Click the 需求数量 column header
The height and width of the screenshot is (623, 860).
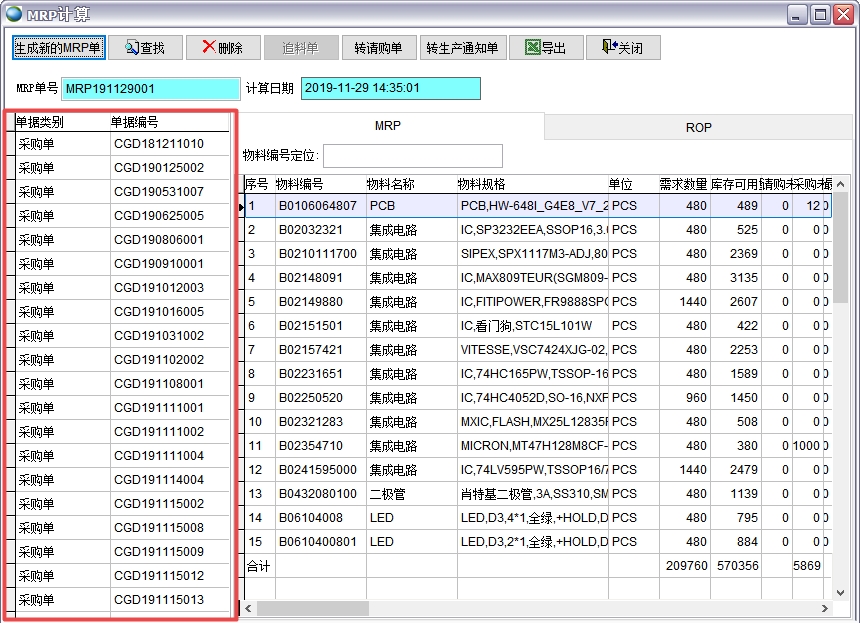683,184
